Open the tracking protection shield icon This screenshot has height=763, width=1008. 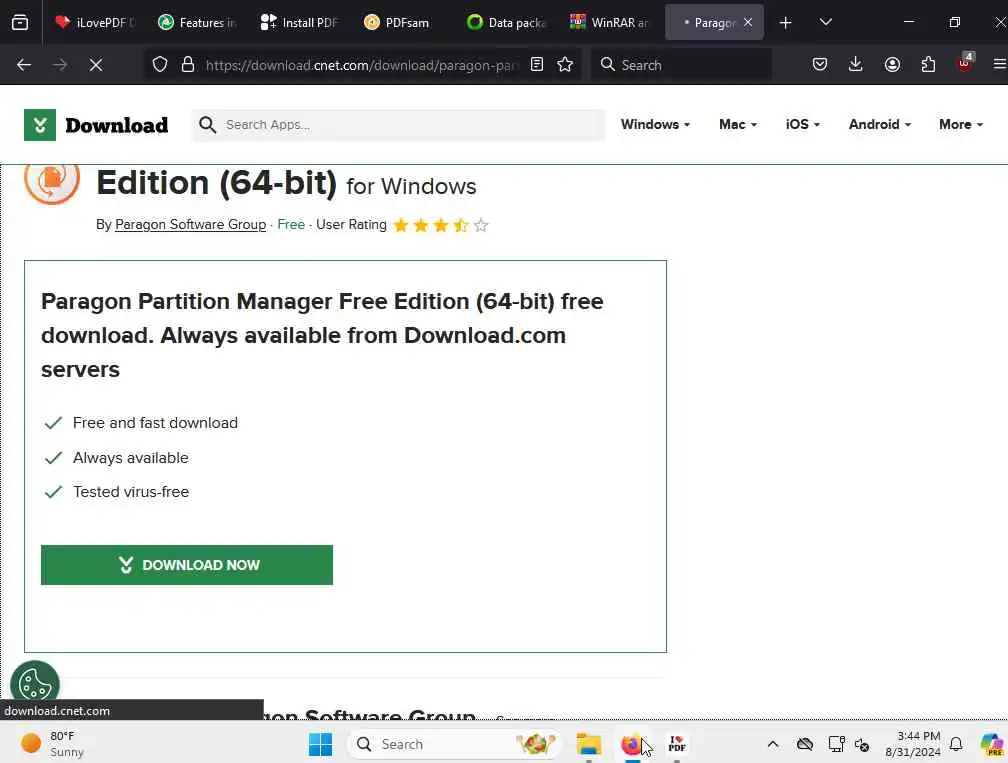(159, 64)
